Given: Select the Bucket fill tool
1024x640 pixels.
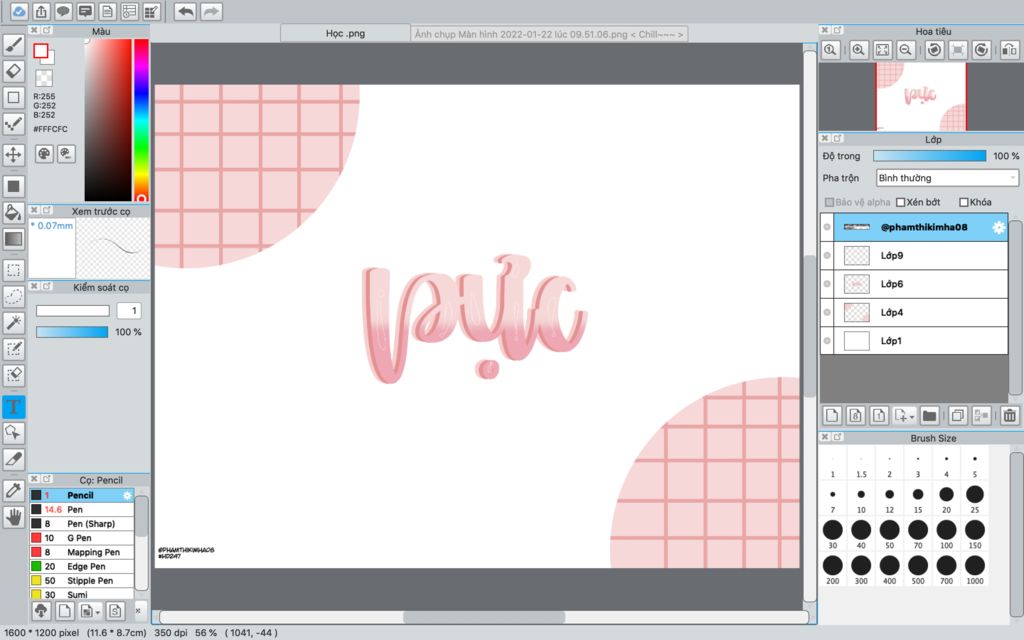Looking at the screenshot, I should 13,212.
